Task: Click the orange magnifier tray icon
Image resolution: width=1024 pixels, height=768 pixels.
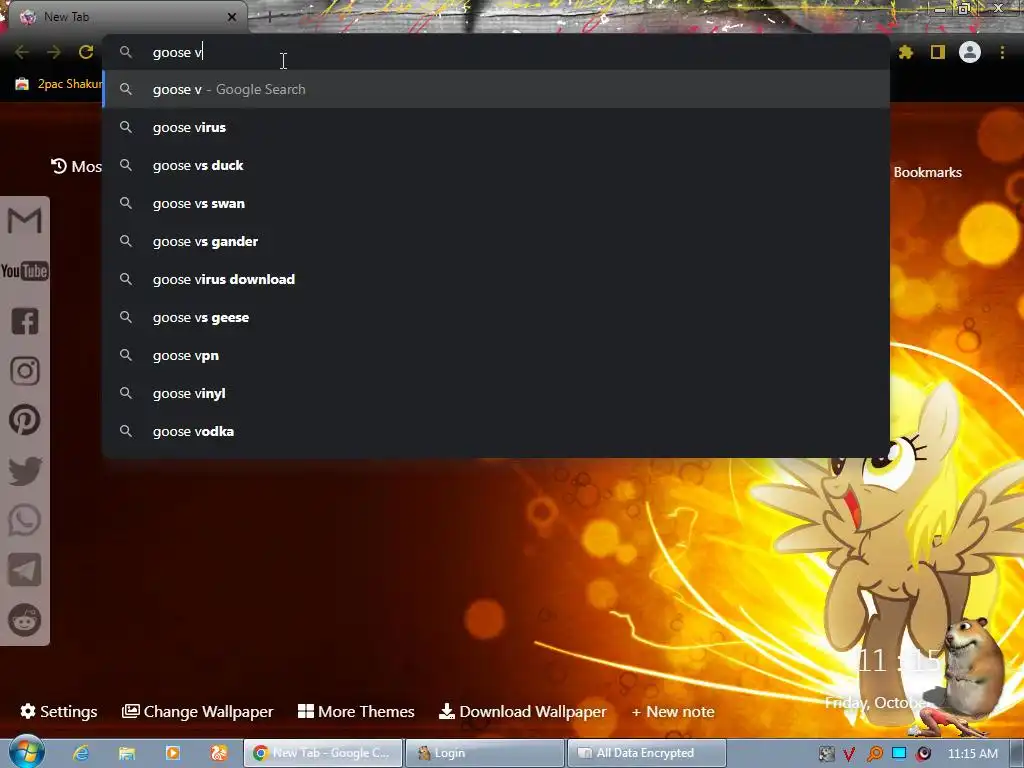Action: coord(874,754)
